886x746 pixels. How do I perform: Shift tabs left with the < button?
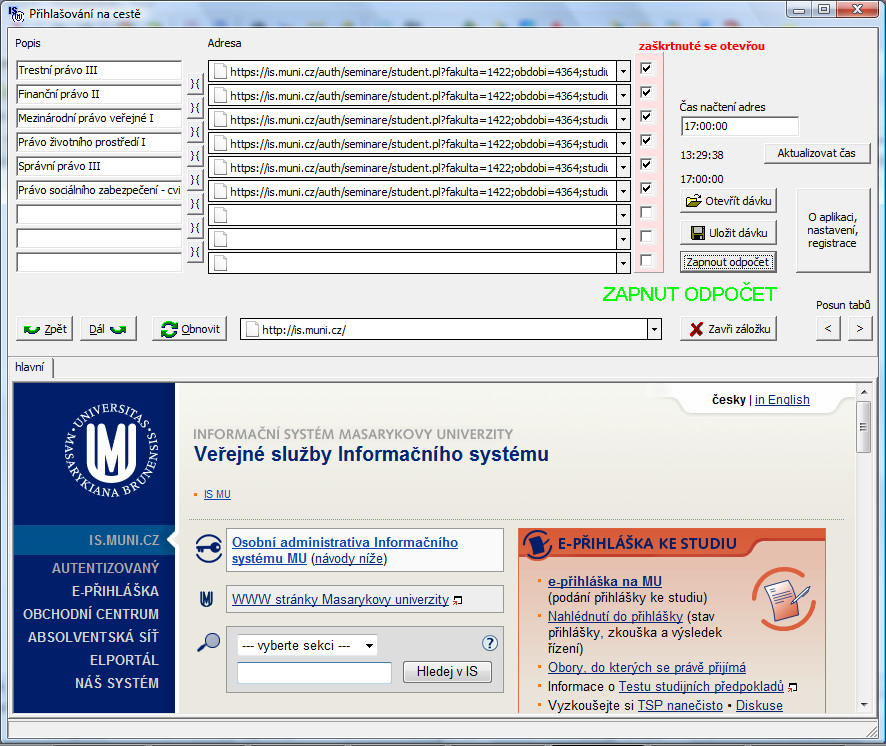click(x=828, y=328)
